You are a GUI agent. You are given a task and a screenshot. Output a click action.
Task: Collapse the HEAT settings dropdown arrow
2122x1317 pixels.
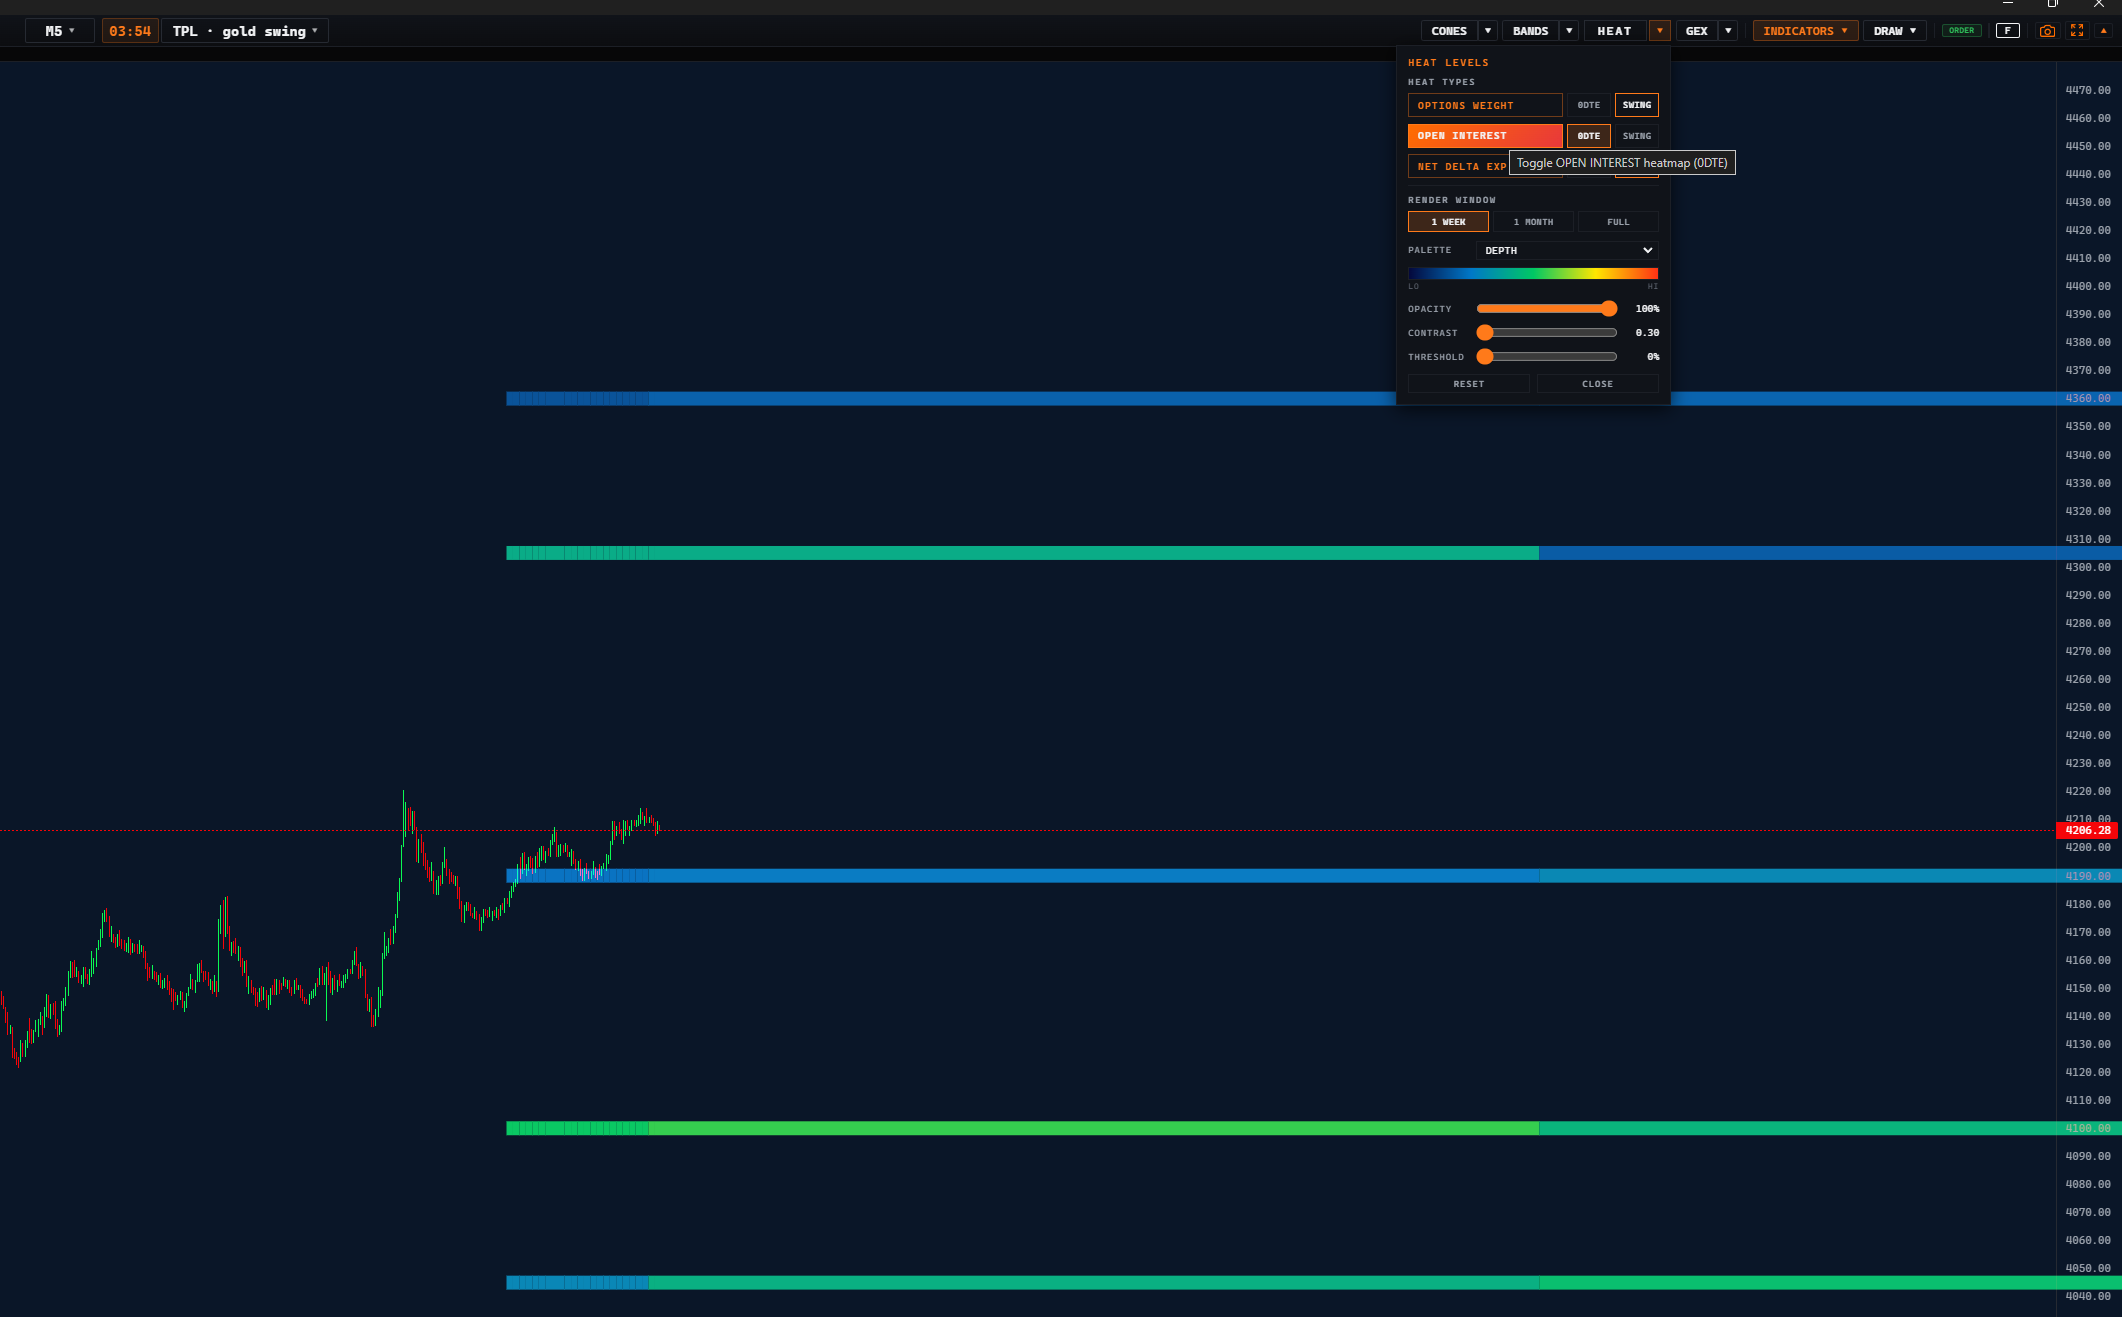tap(1660, 31)
